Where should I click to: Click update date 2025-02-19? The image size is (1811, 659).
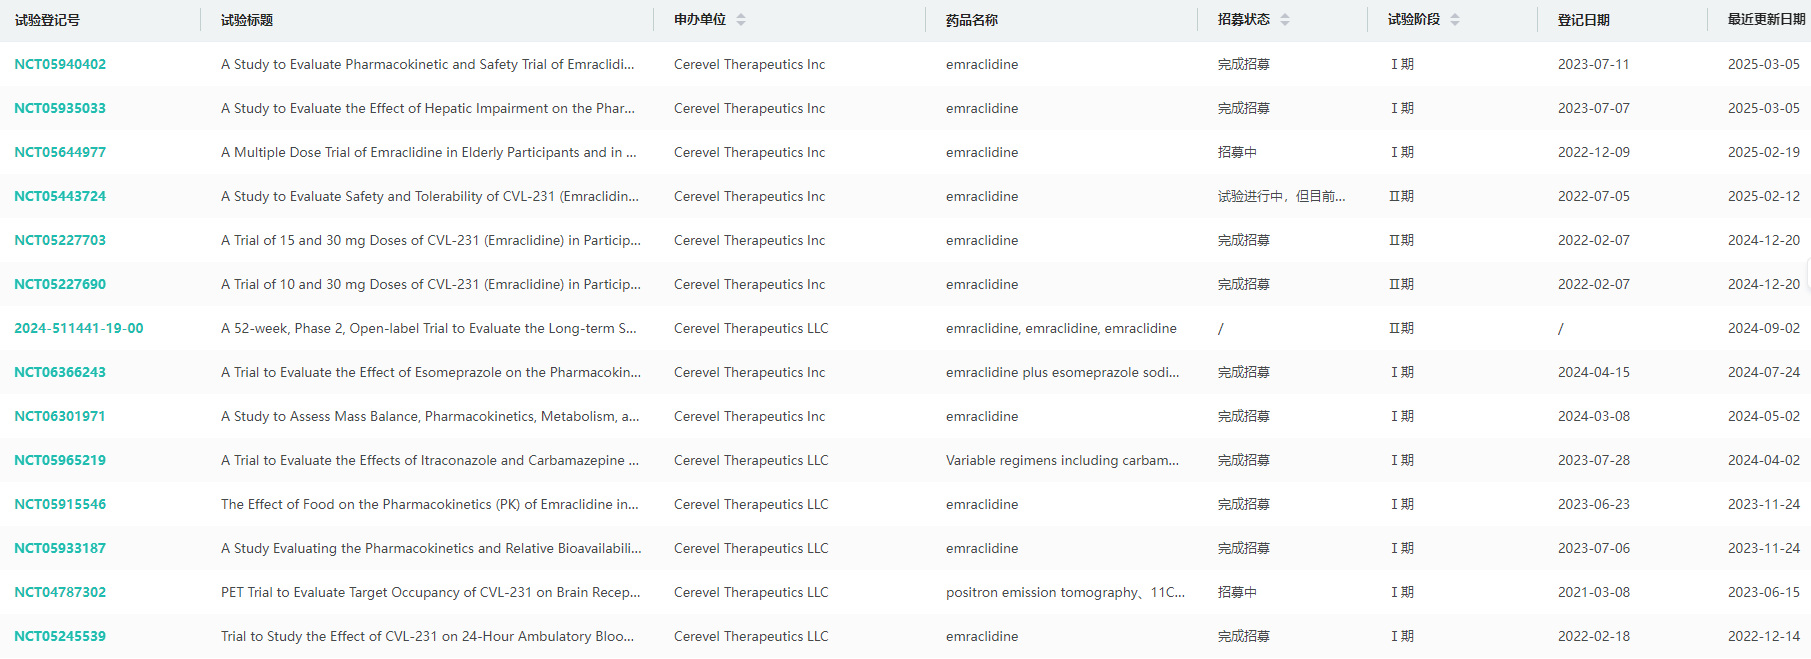pyautogui.click(x=1764, y=152)
